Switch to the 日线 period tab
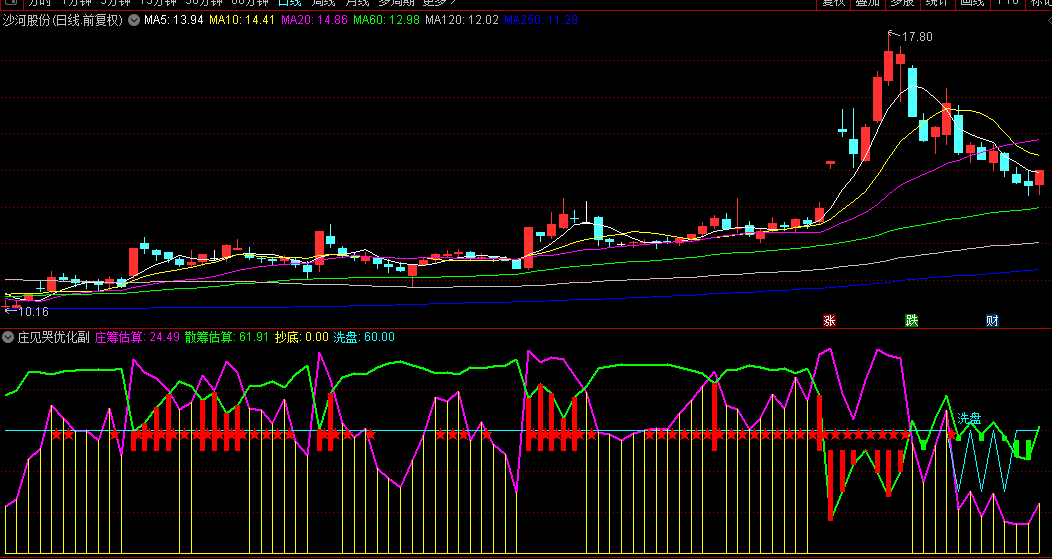The height and width of the screenshot is (559, 1052). pyautogui.click(x=289, y=3)
